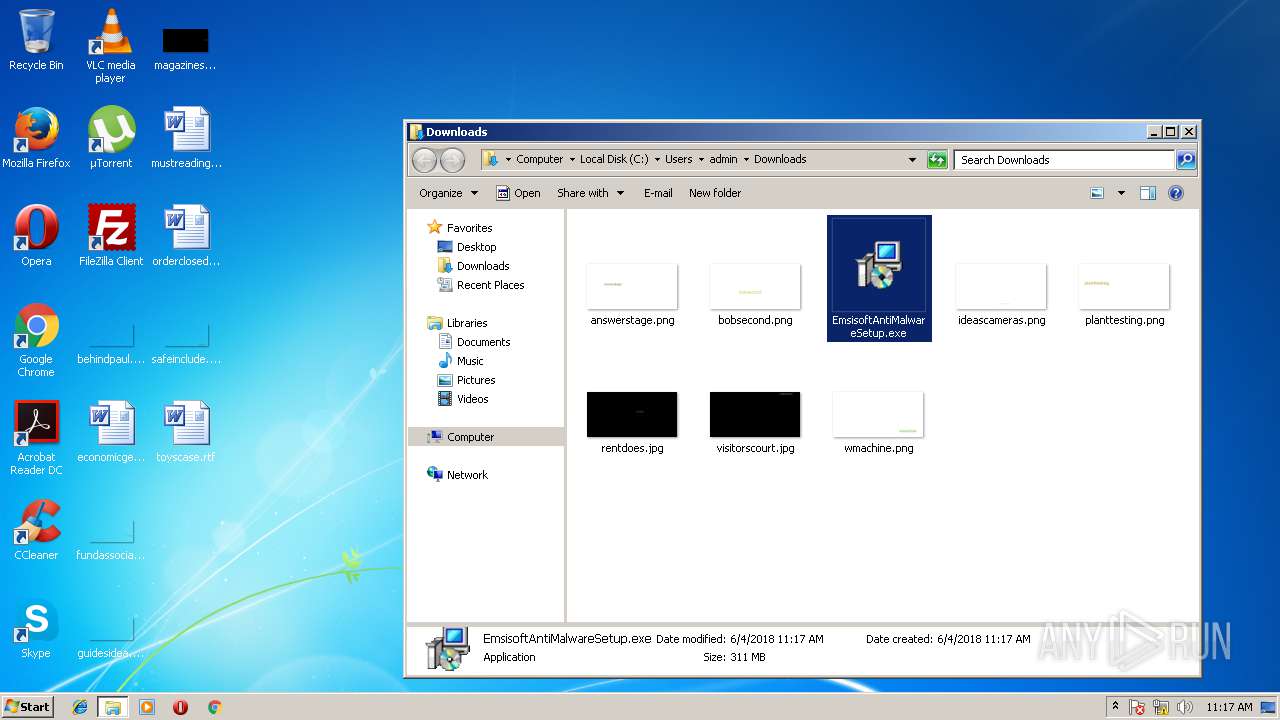
Task: Click E-mail in the toolbar
Action: coord(658,193)
